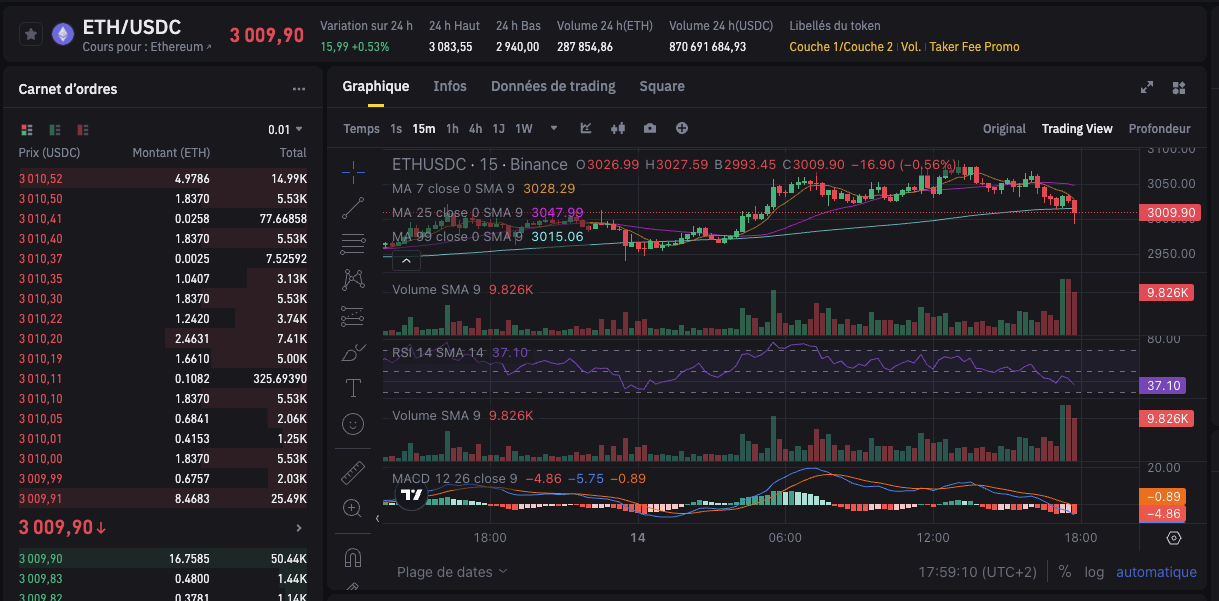Screen dimensions: 1219x601
Task: Open the Infos tab
Action: (x=450, y=86)
